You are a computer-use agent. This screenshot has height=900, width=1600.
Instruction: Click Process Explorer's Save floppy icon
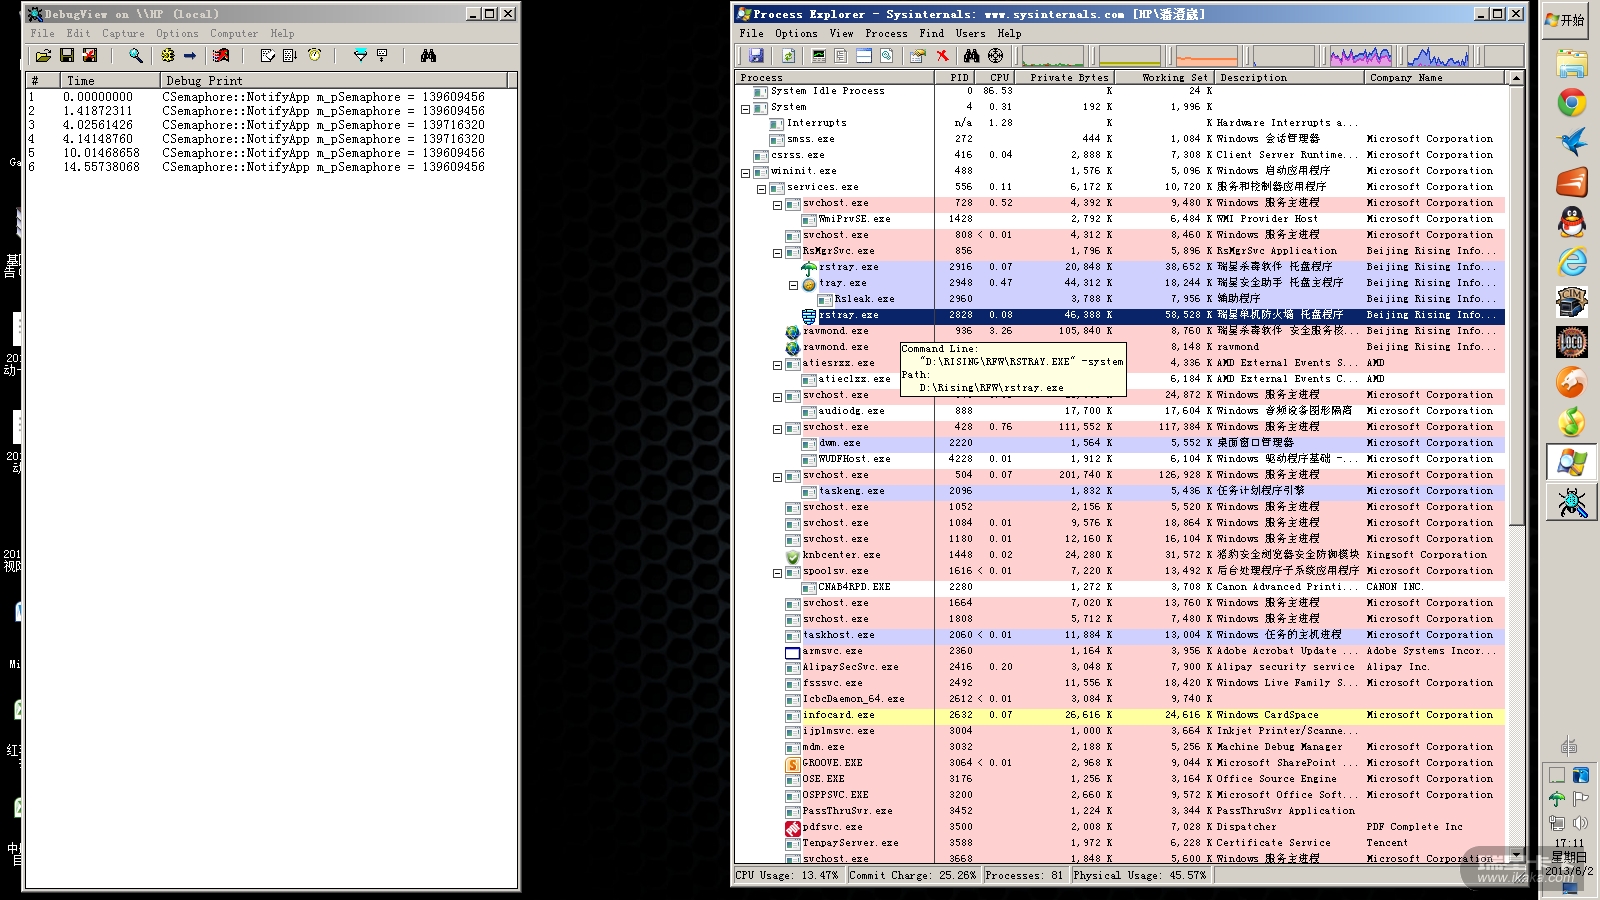[756, 56]
